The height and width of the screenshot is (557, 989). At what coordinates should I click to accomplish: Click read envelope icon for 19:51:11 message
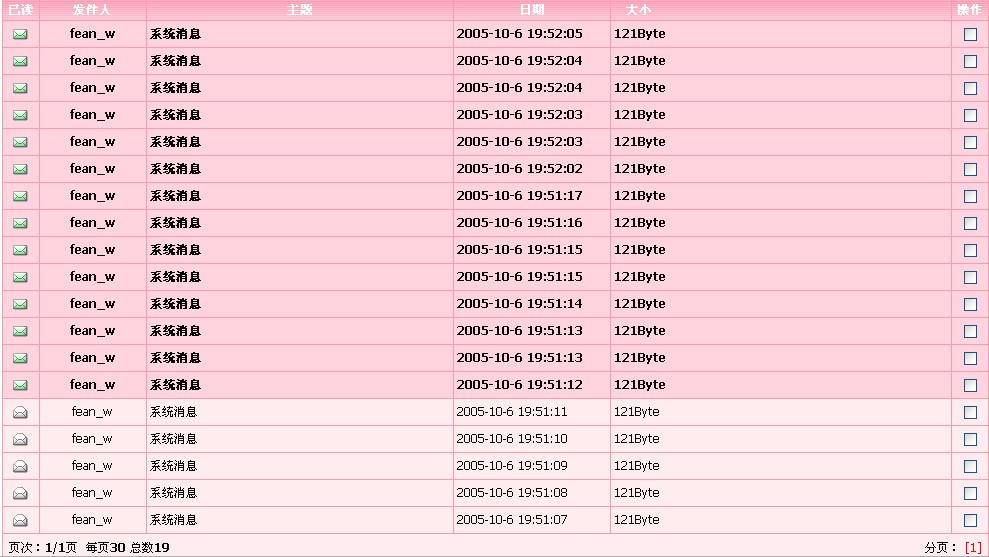20,412
